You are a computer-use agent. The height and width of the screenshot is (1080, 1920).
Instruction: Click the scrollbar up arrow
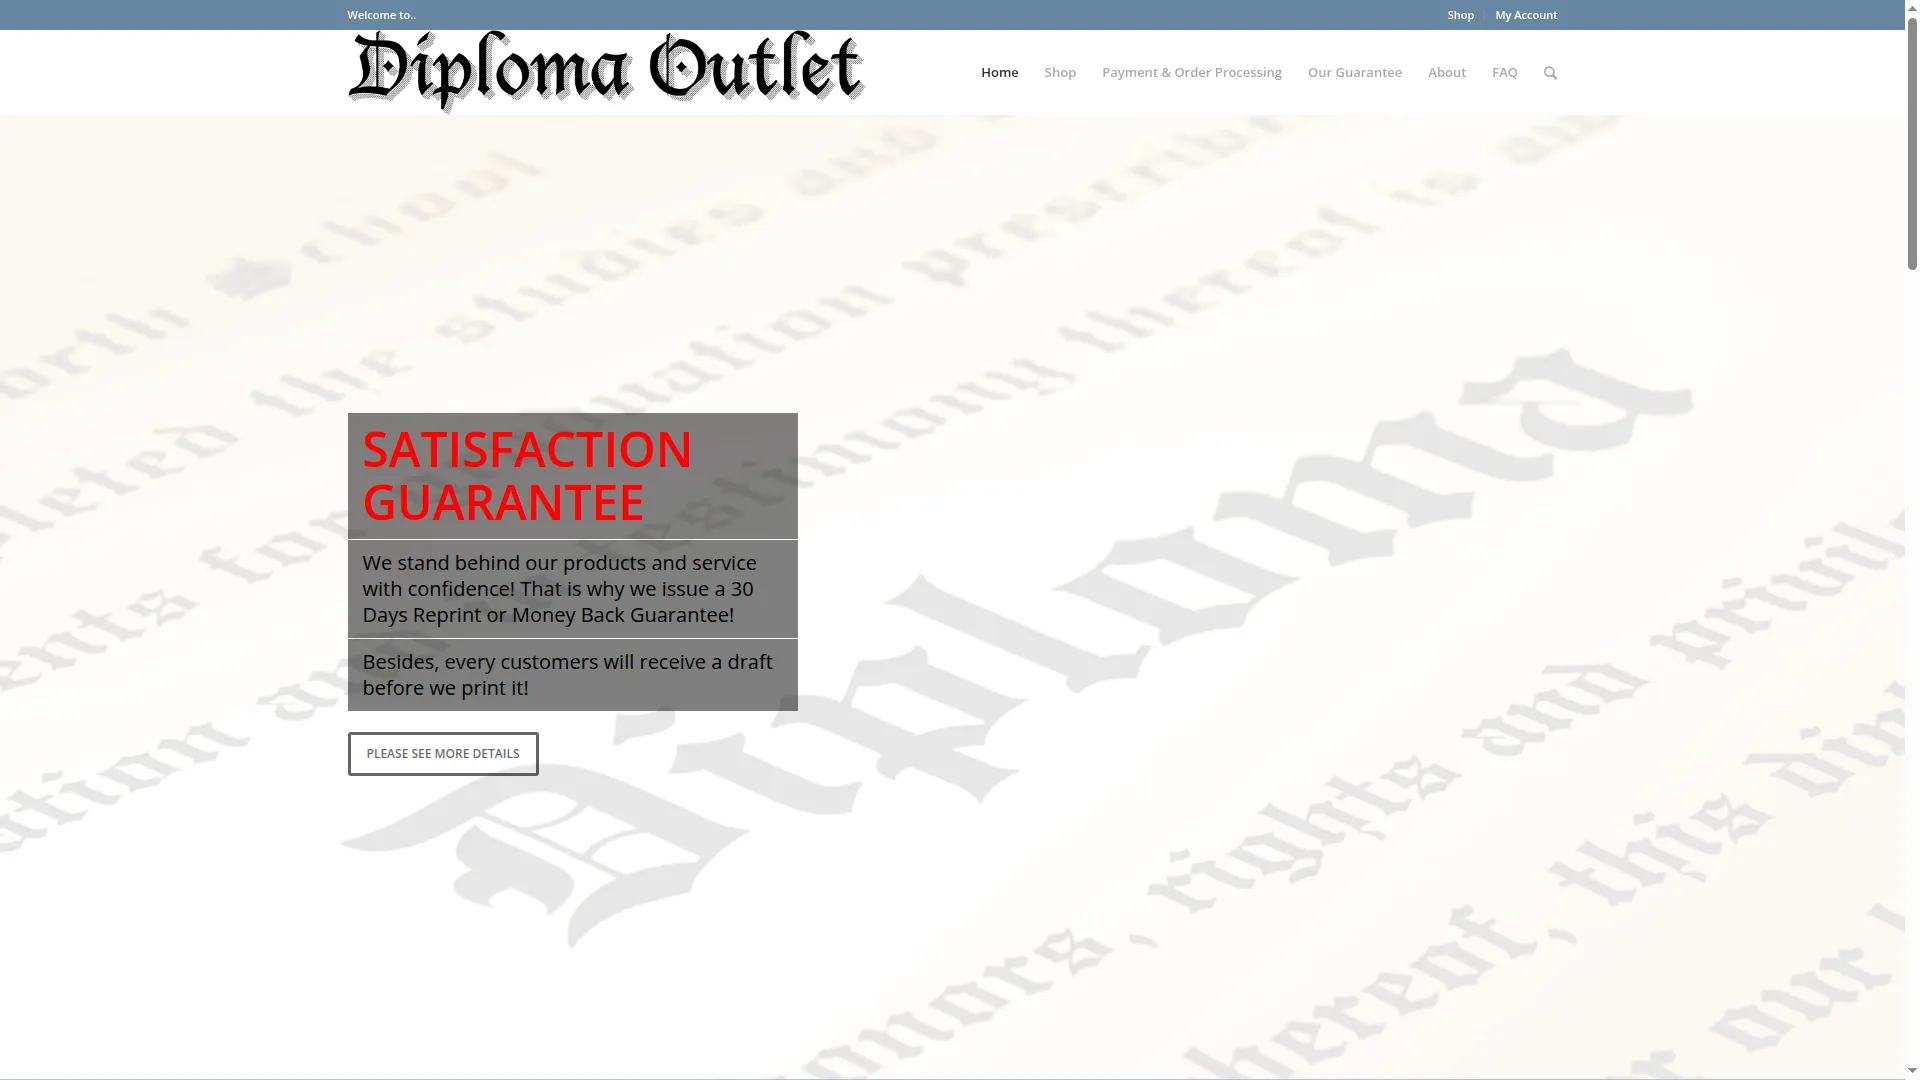(x=1912, y=7)
